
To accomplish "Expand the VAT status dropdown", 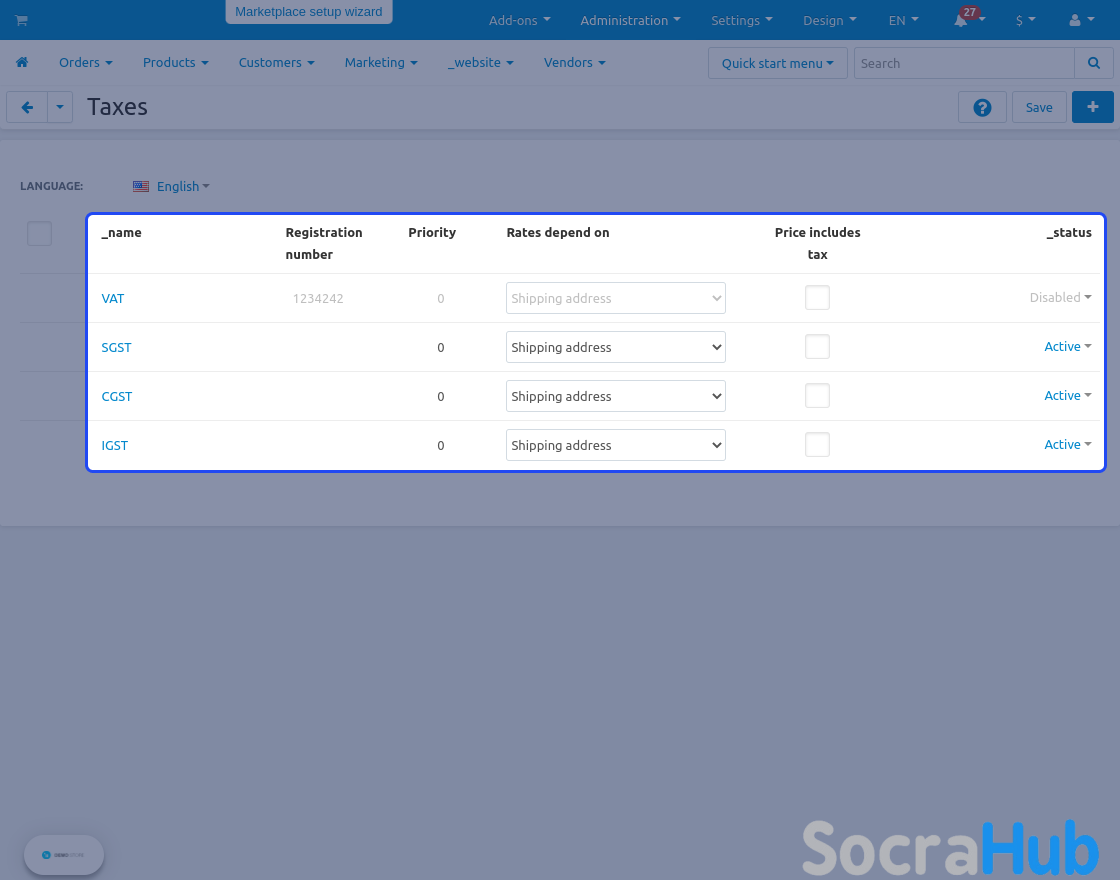I will tap(1060, 297).
